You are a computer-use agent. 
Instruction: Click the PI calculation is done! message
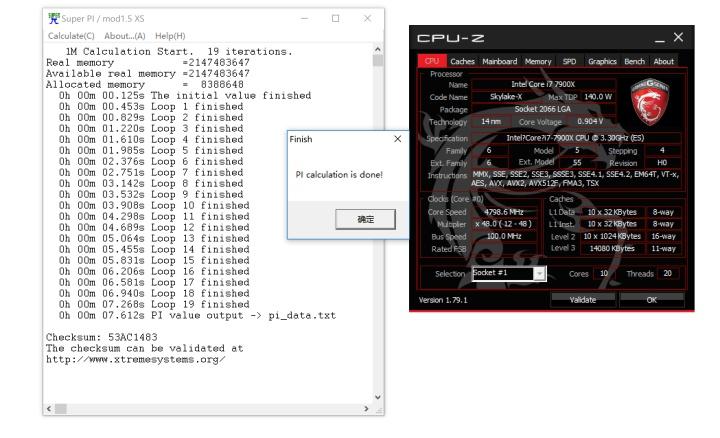(x=339, y=175)
